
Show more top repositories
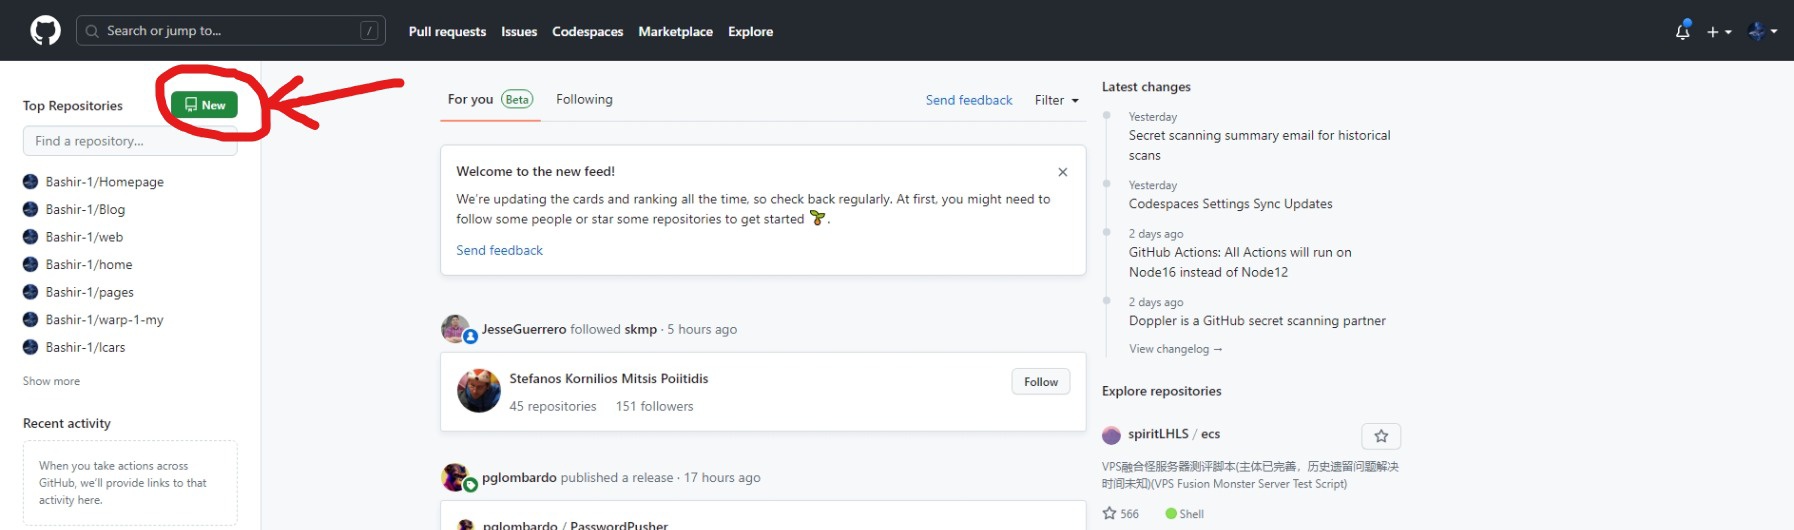(51, 381)
